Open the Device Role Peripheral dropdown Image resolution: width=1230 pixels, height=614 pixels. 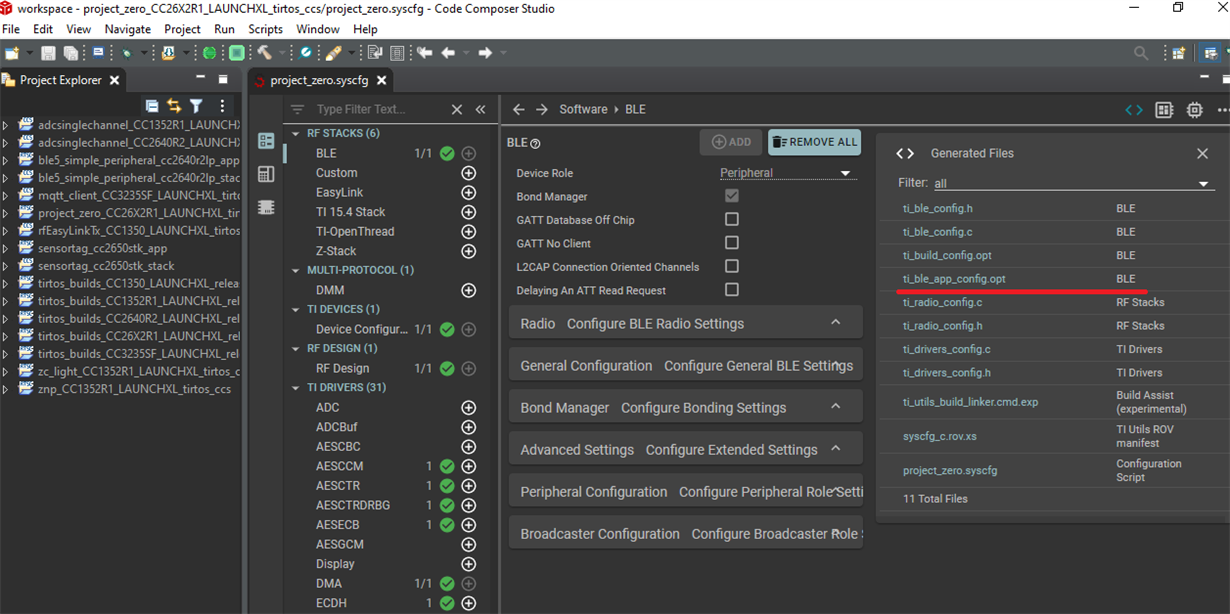tap(788, 173)
